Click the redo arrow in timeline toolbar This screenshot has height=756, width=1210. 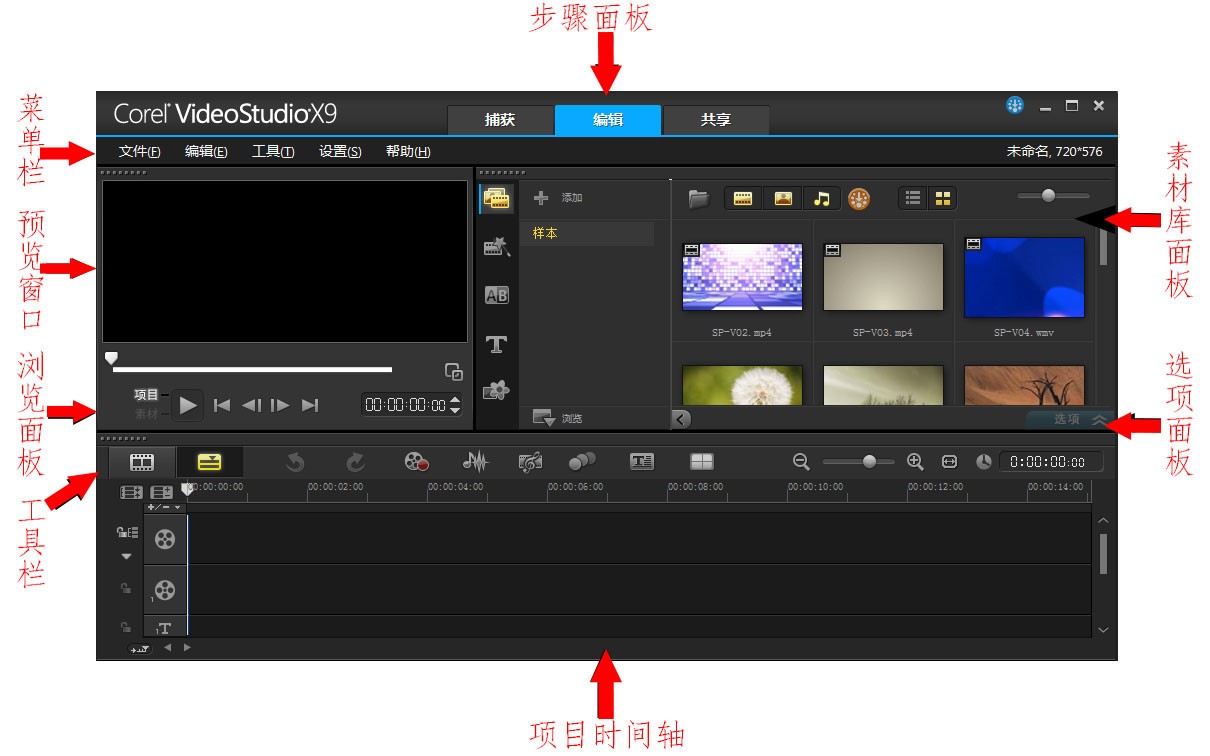[356, 461]
